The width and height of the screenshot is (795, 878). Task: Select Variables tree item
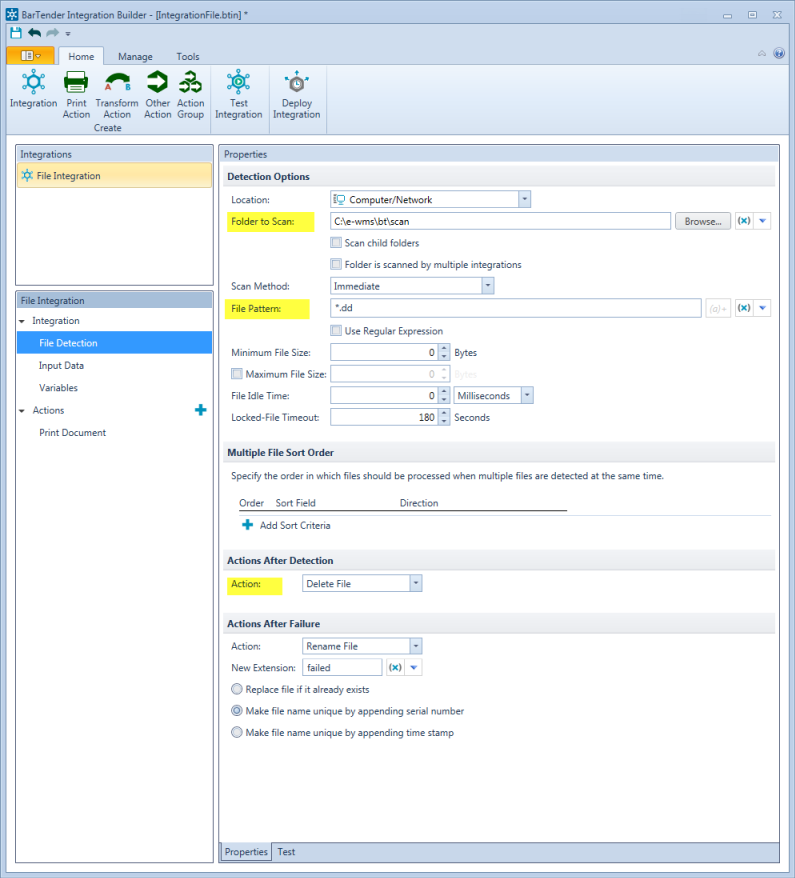click(58, 387)
